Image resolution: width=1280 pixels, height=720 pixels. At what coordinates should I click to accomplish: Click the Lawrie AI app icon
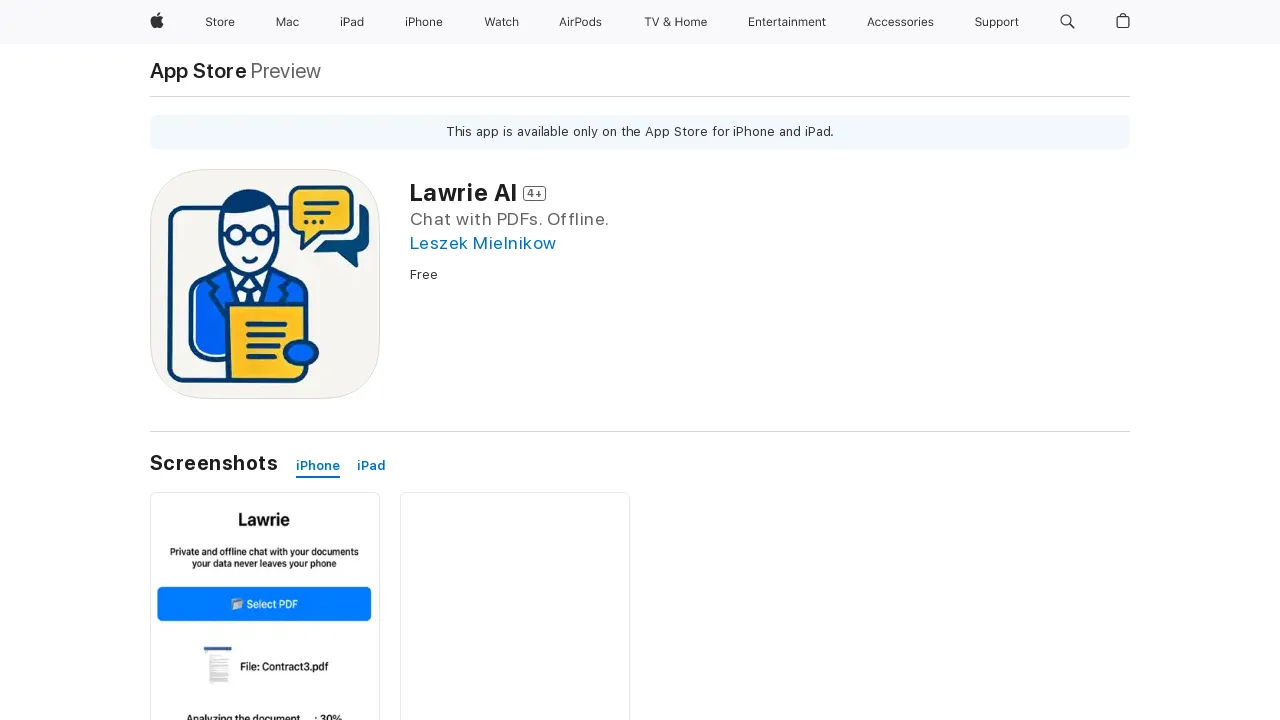pos(265,284)
